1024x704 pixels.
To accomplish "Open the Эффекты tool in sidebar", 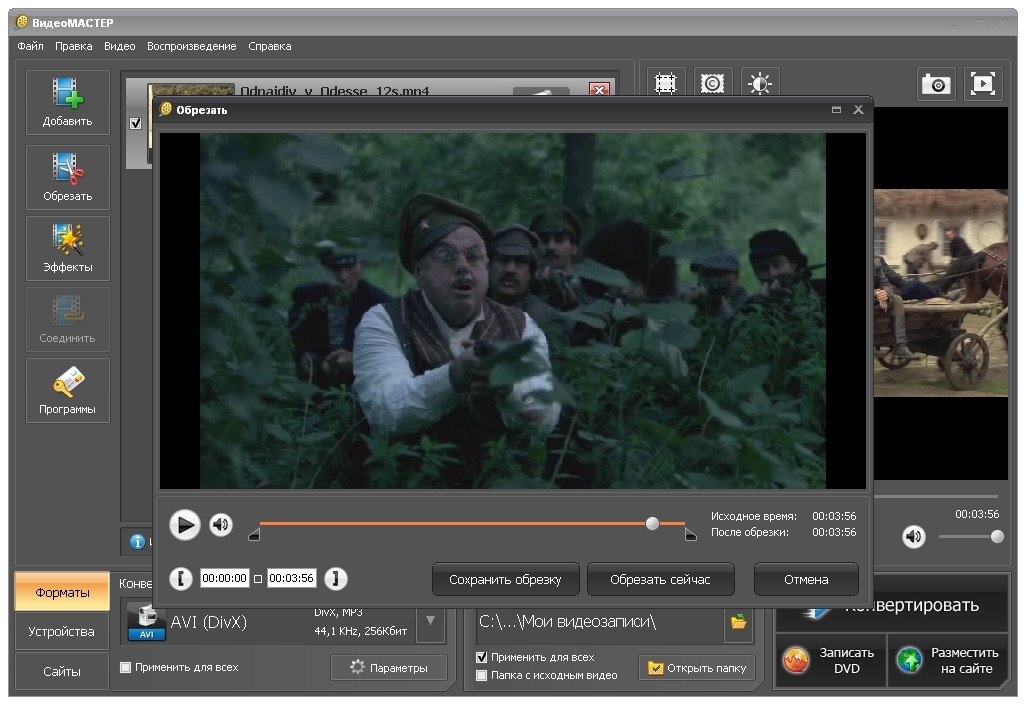I will click(67, 248).
